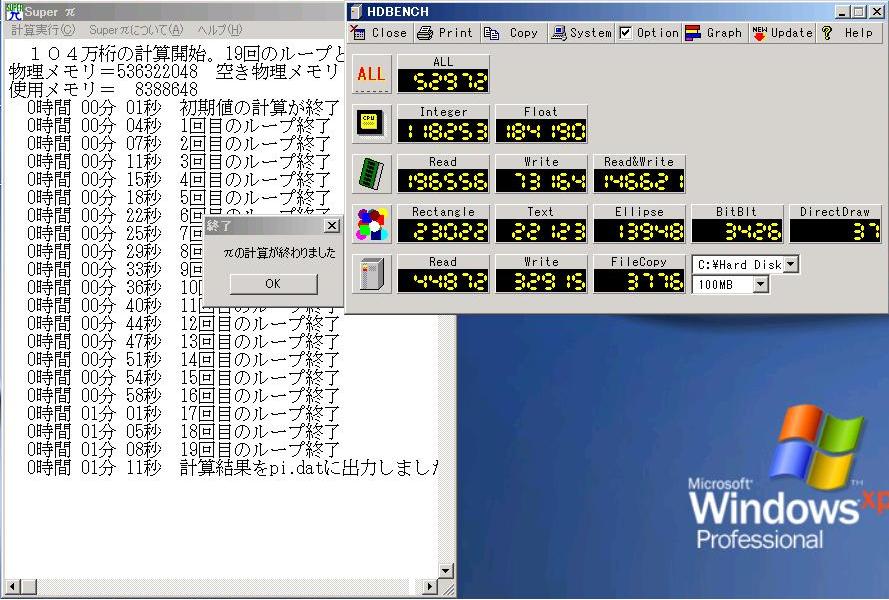Close the HDBENCH window from the title bar
The width and height of the screenshot is (889, 600).
(876, 12)
